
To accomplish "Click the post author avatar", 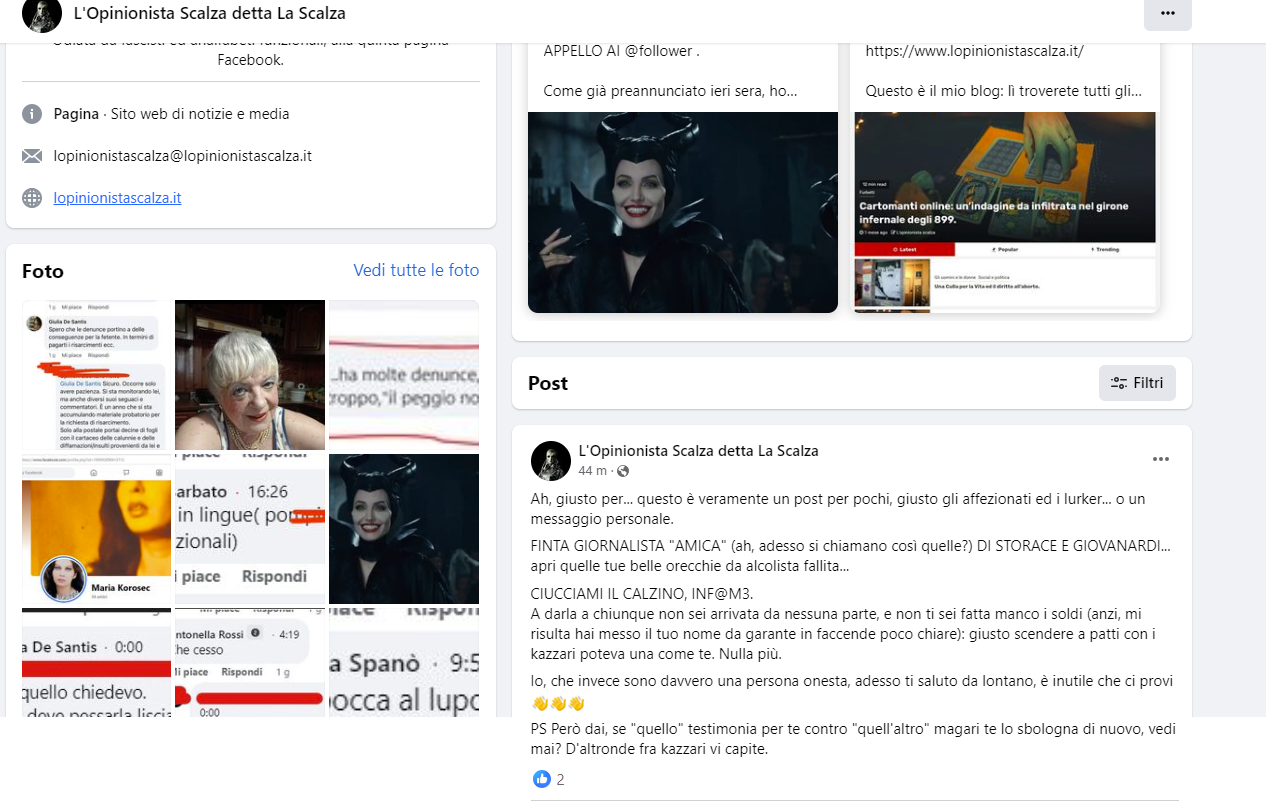I will (x=550, y=460).
